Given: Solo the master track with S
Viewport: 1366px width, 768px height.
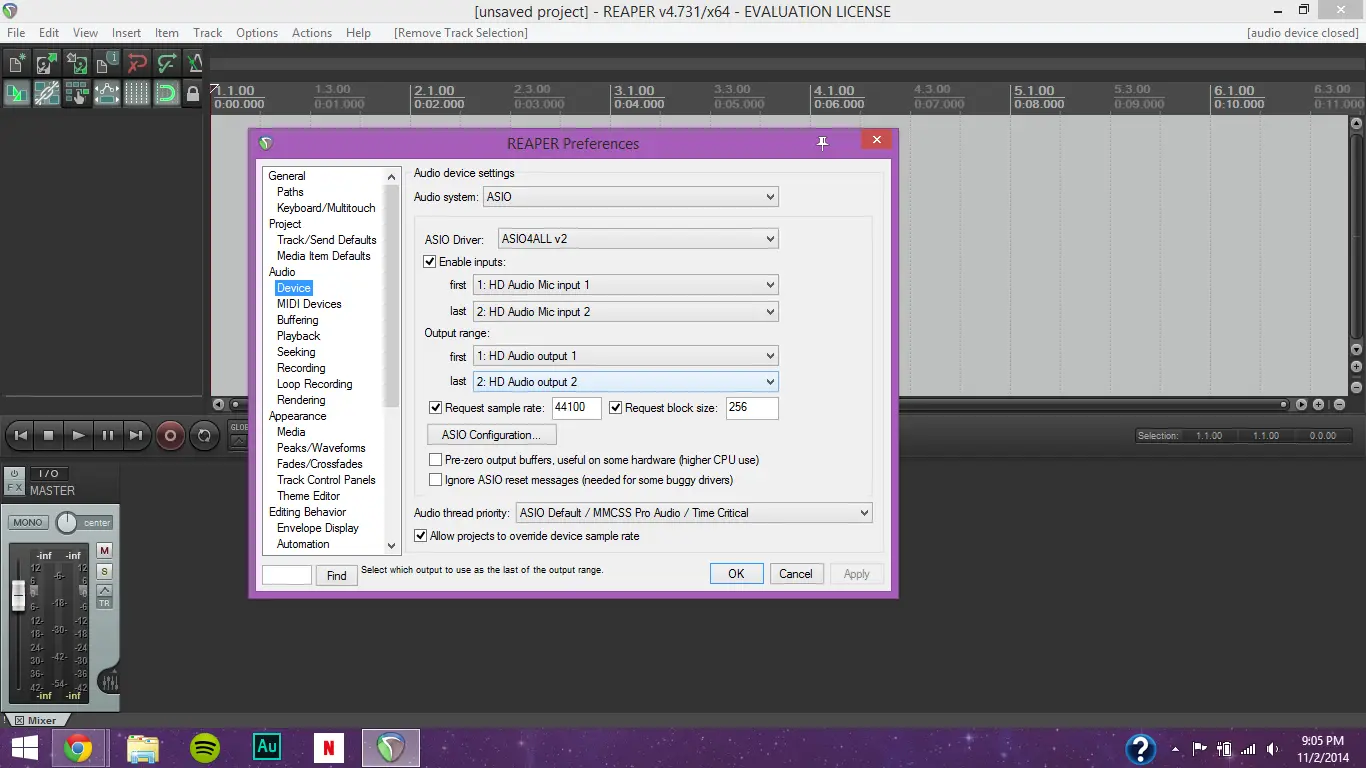Looking at the screenshot, I should 105,571.
